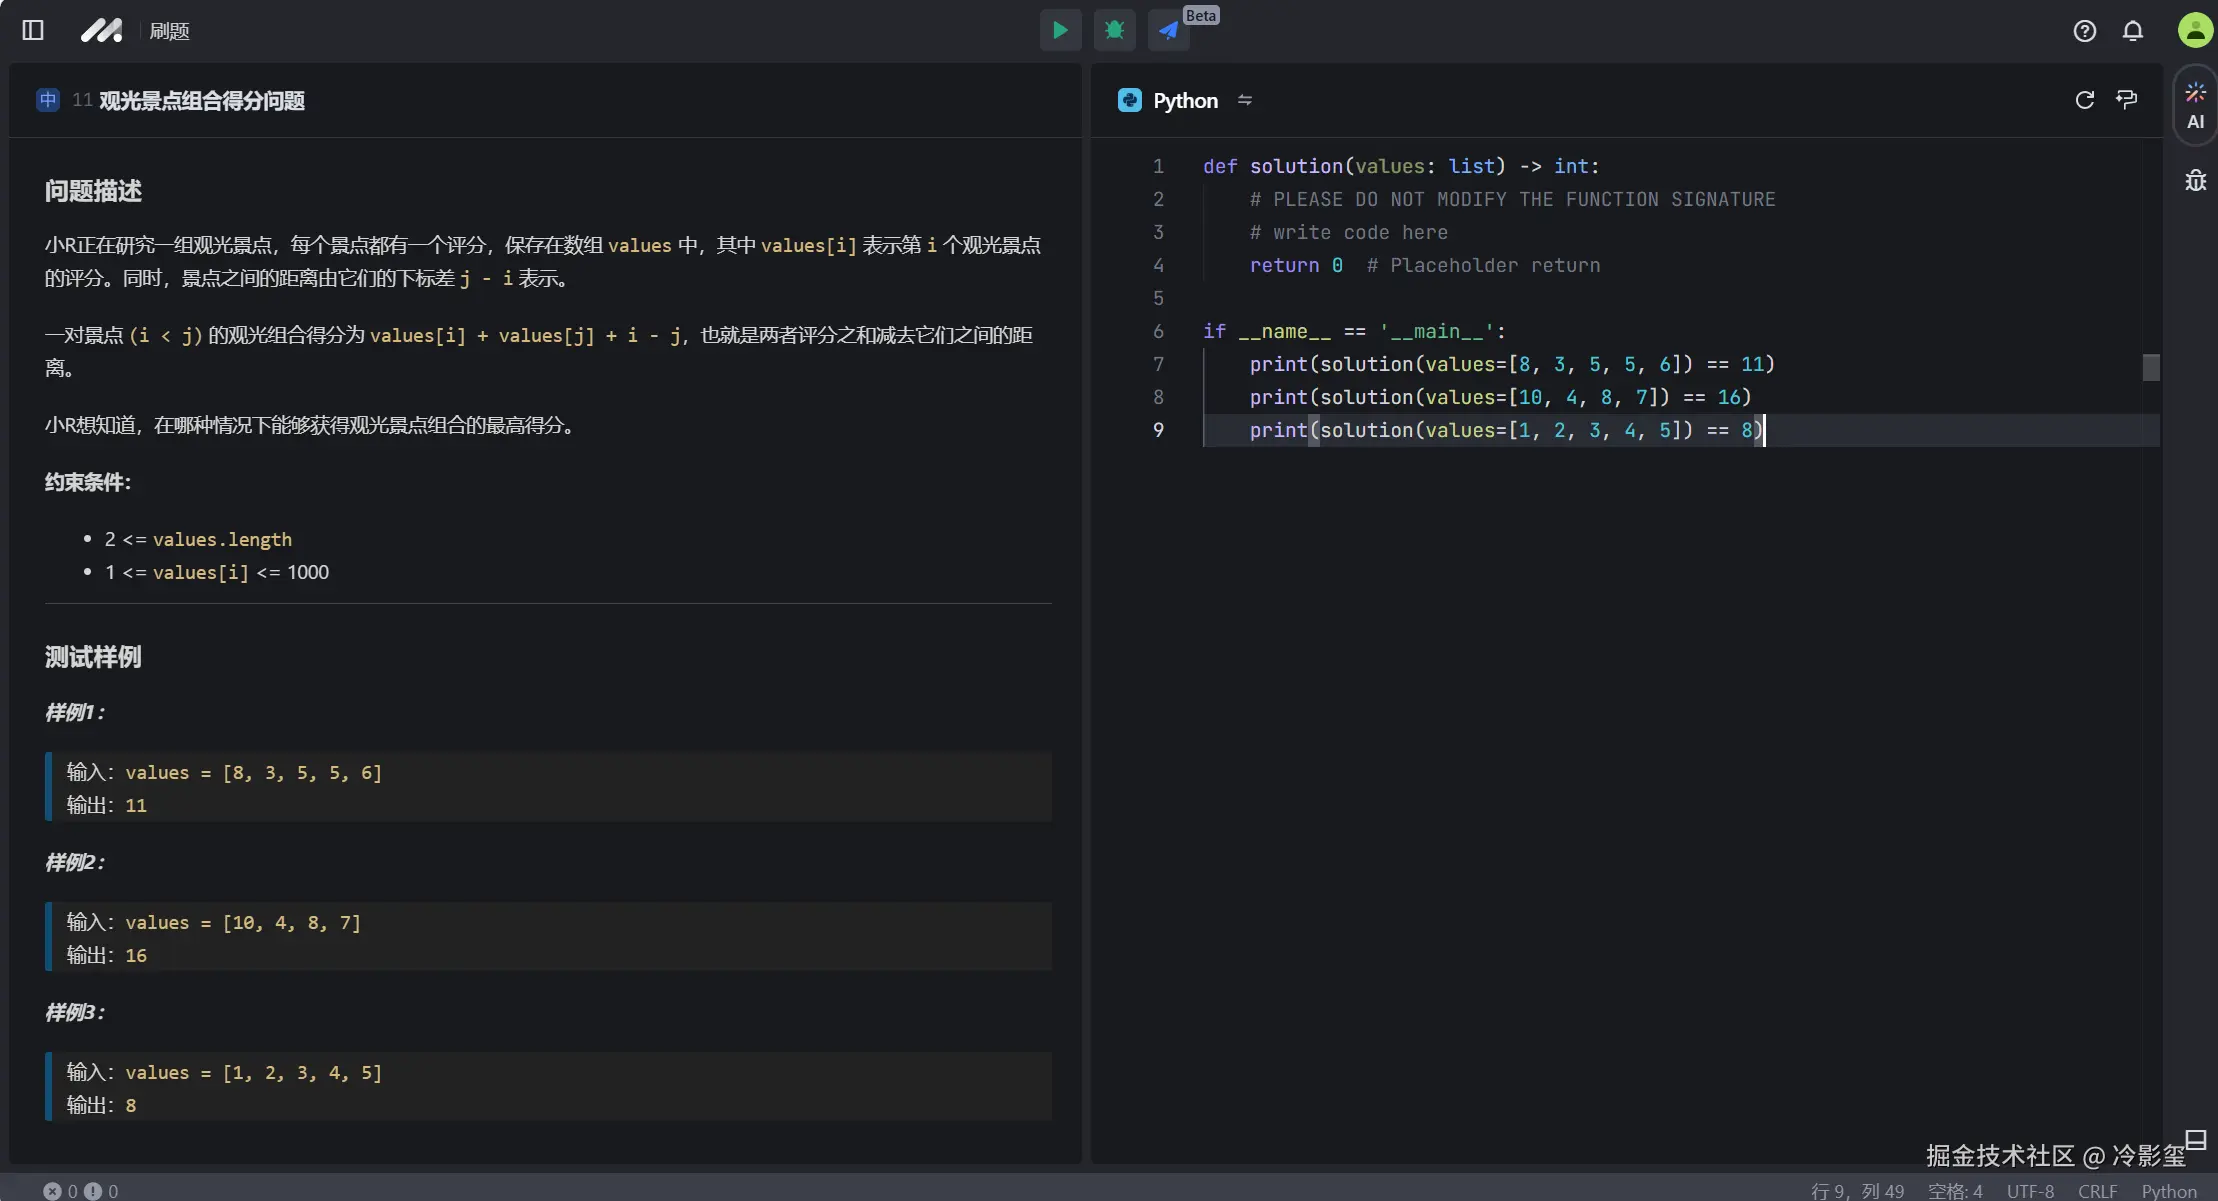
Task: Click the errors and warnings counter in the status bar
Action: (80, 1191)
